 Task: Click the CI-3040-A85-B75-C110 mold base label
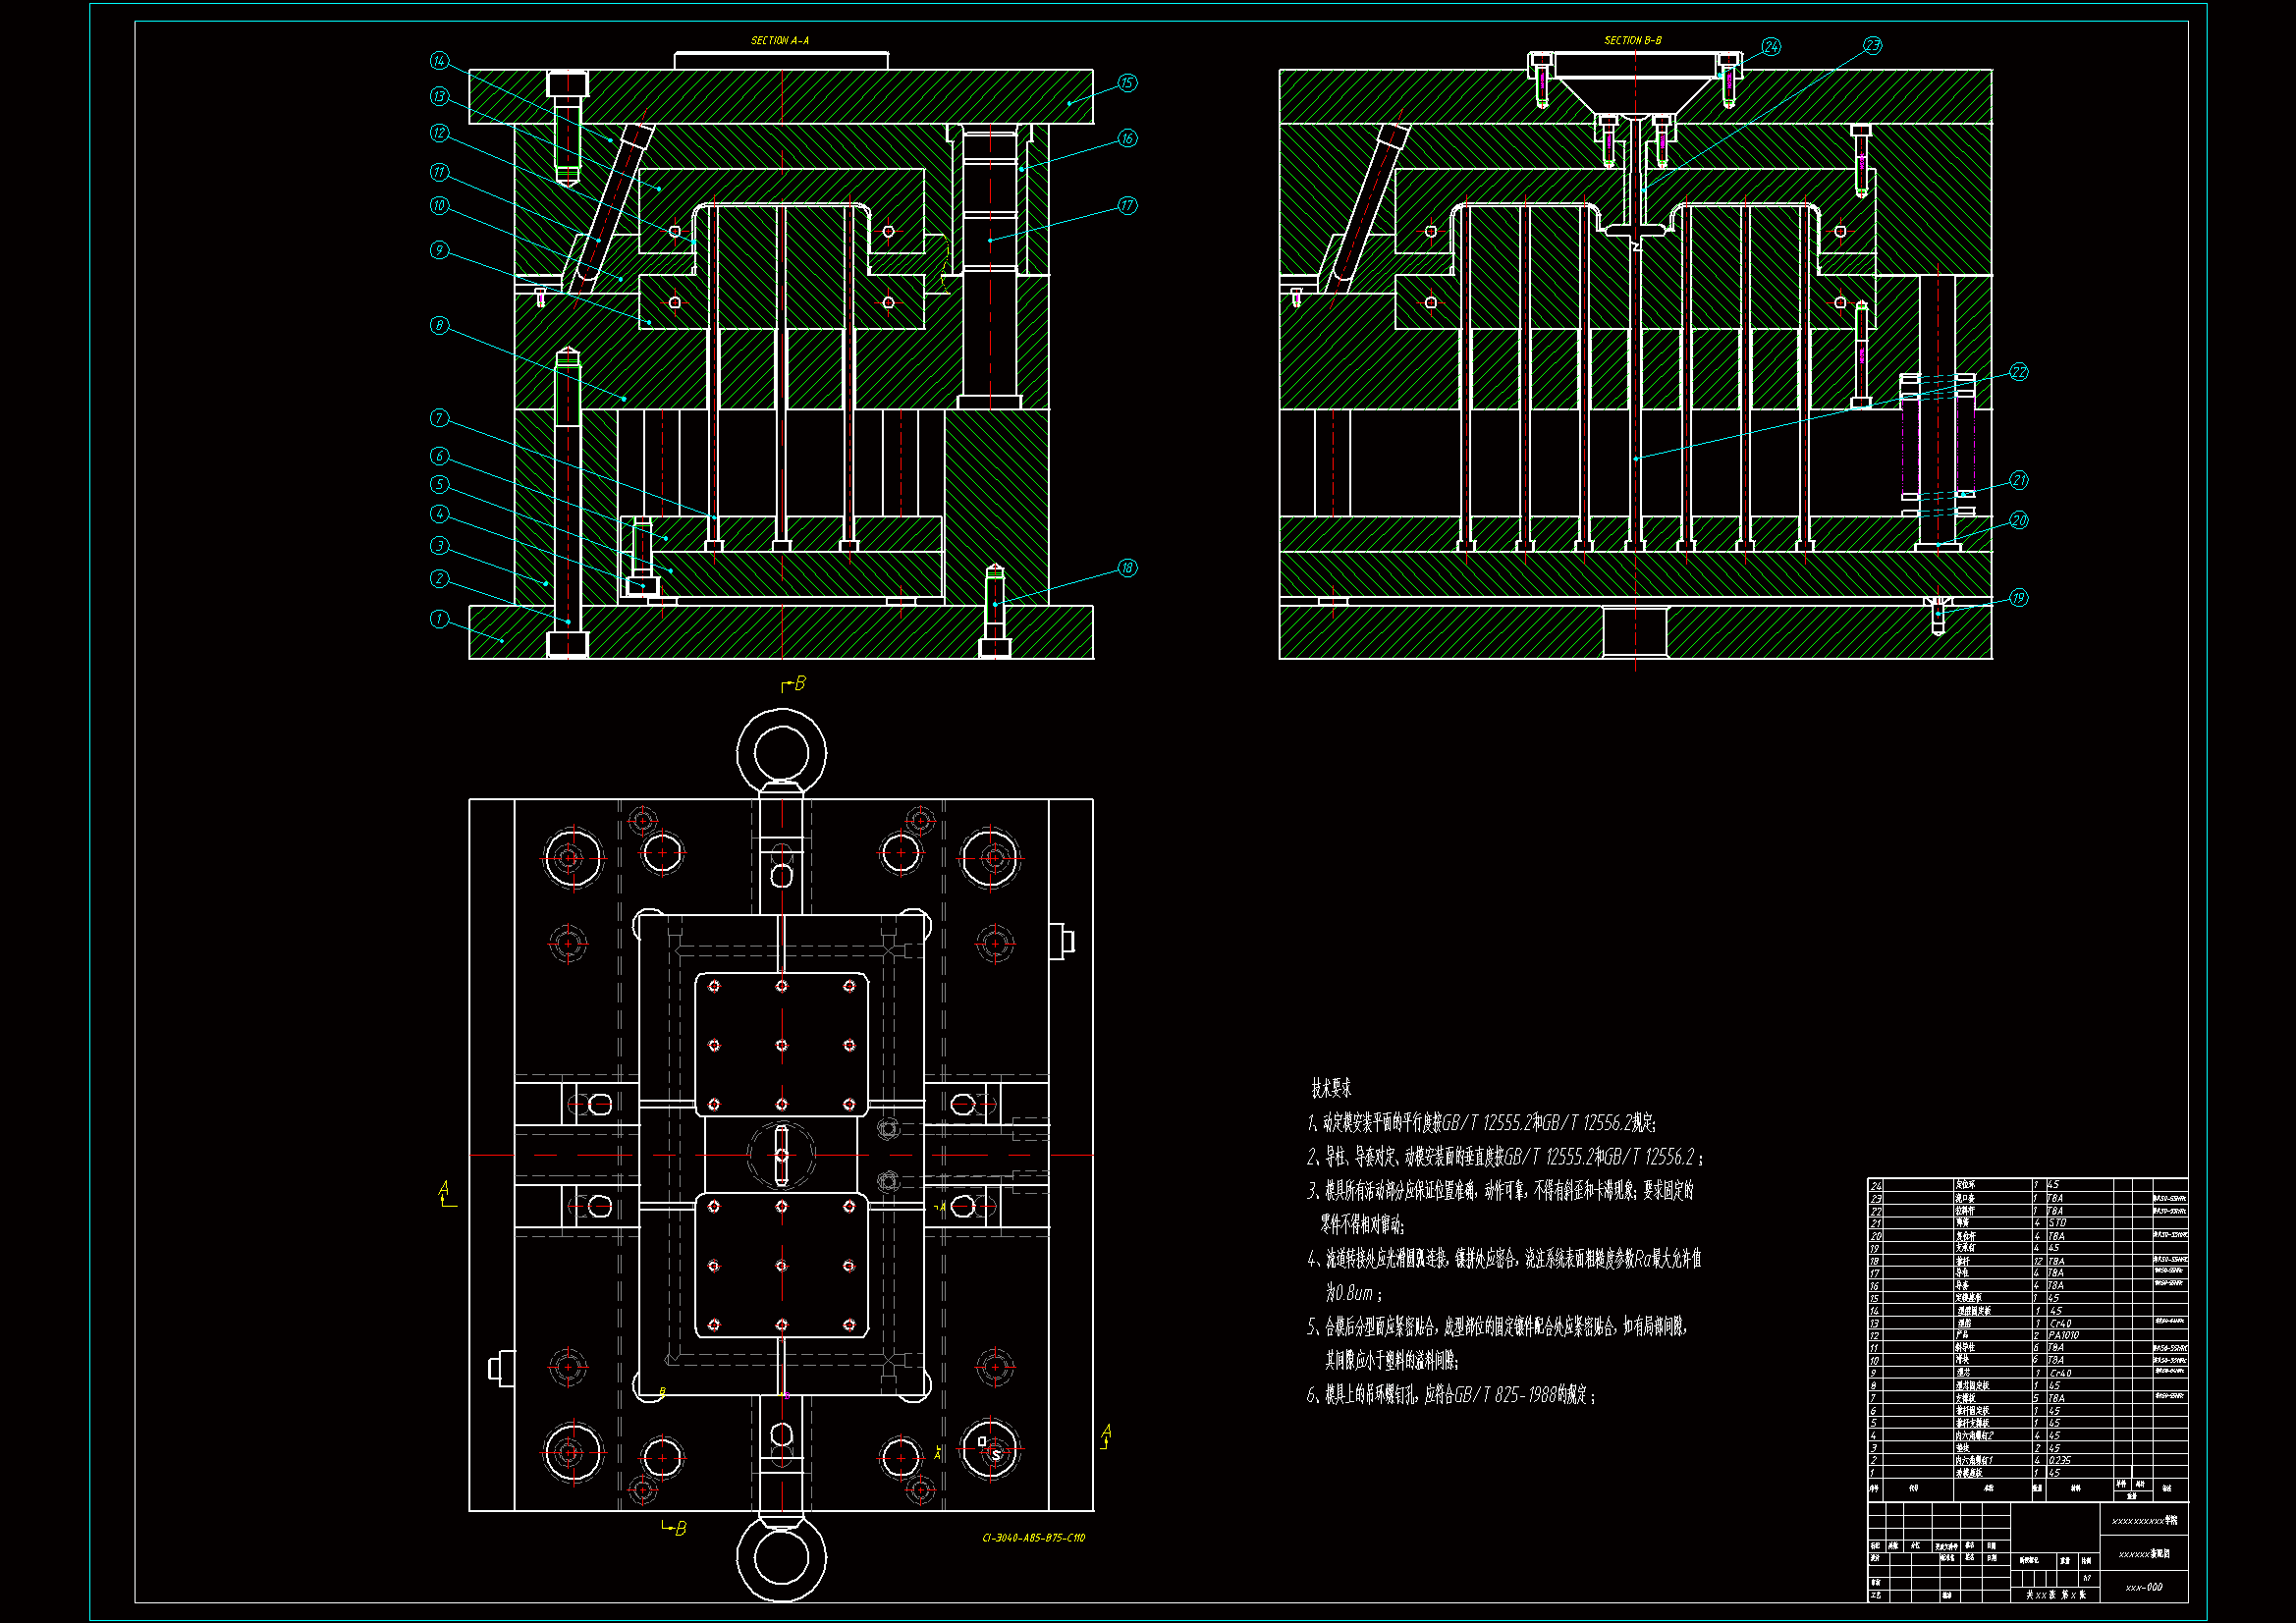tap(1033, 1538)
